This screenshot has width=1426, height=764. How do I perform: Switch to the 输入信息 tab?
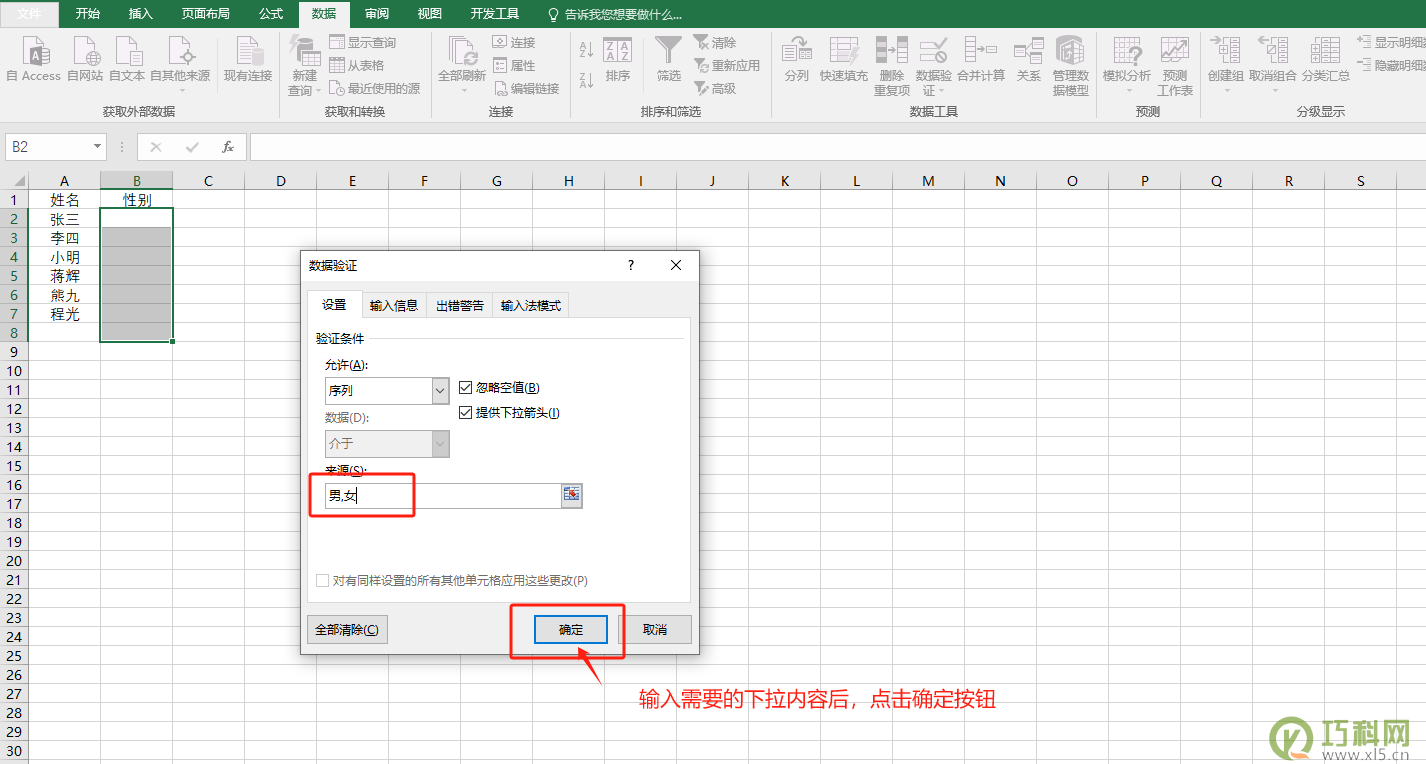coord(394,305)
